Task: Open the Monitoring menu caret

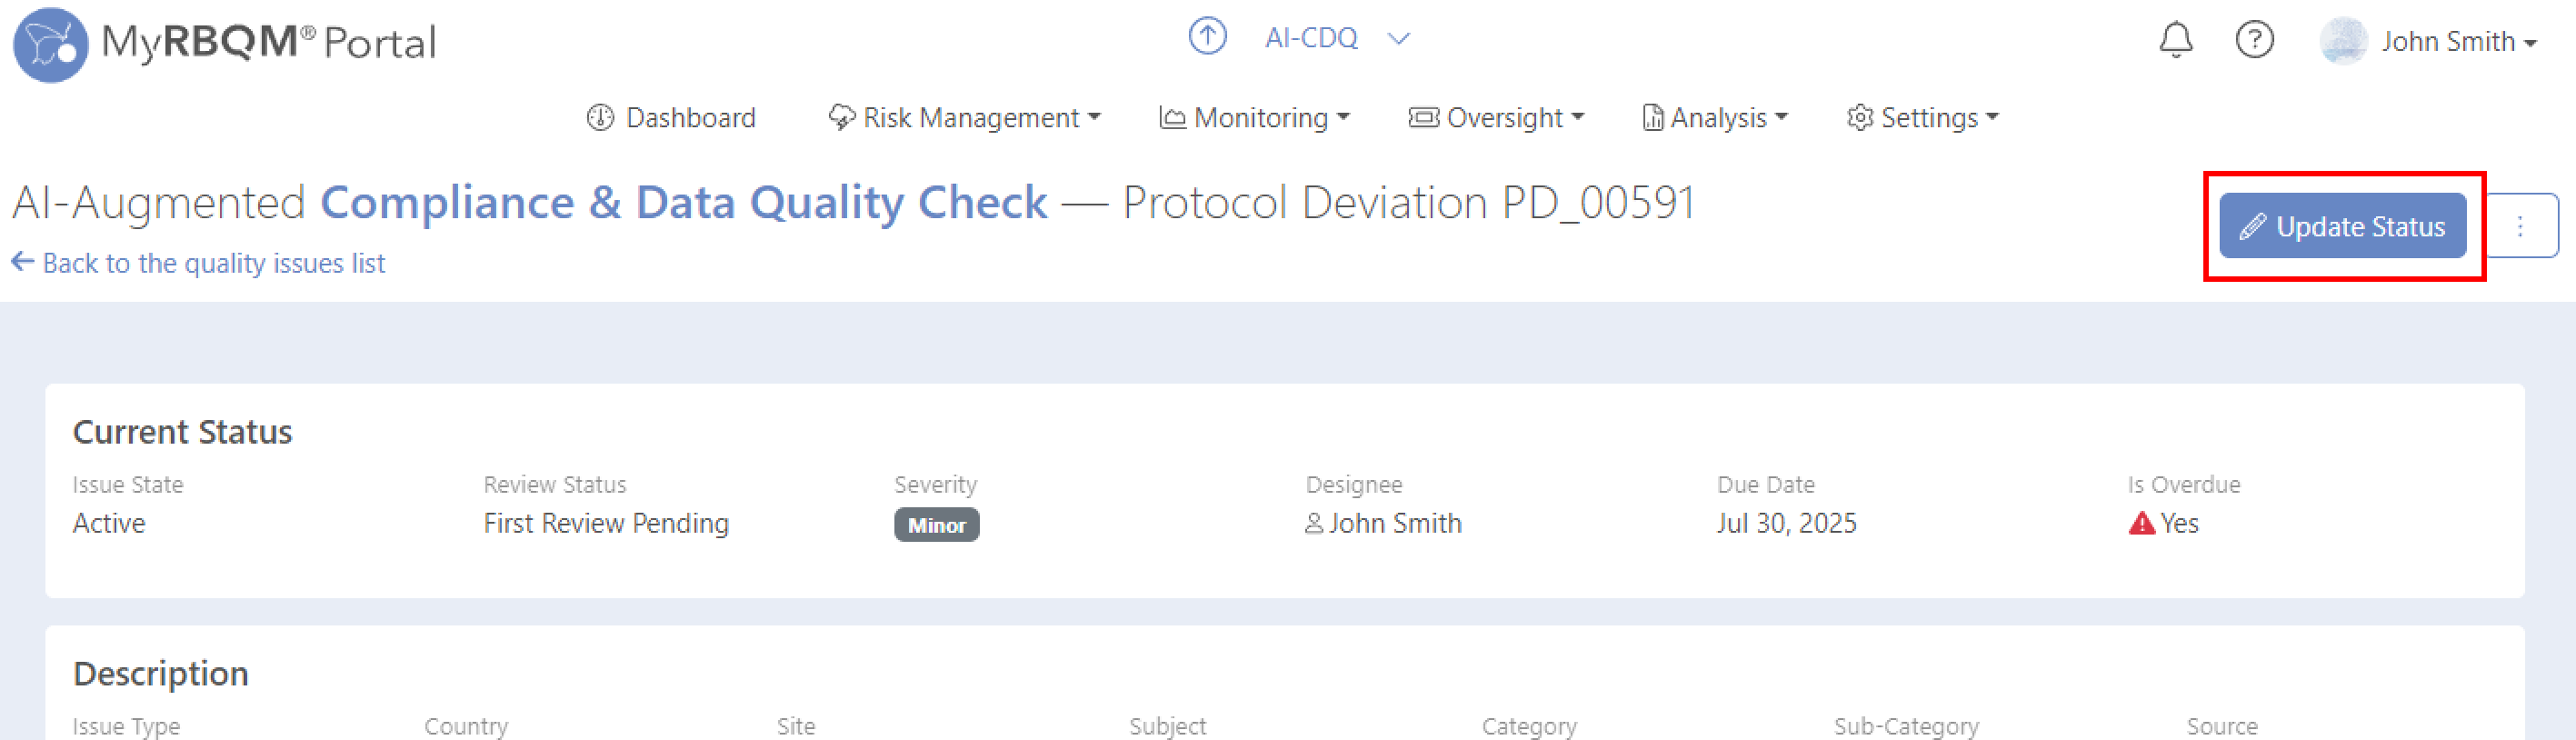Action: click(x=1343, y=118)
